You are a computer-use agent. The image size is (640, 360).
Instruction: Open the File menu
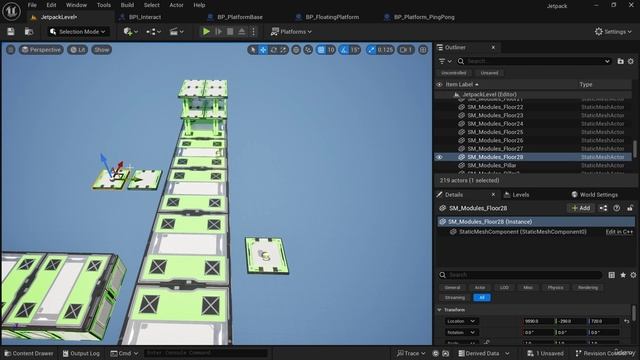[32, 5]
